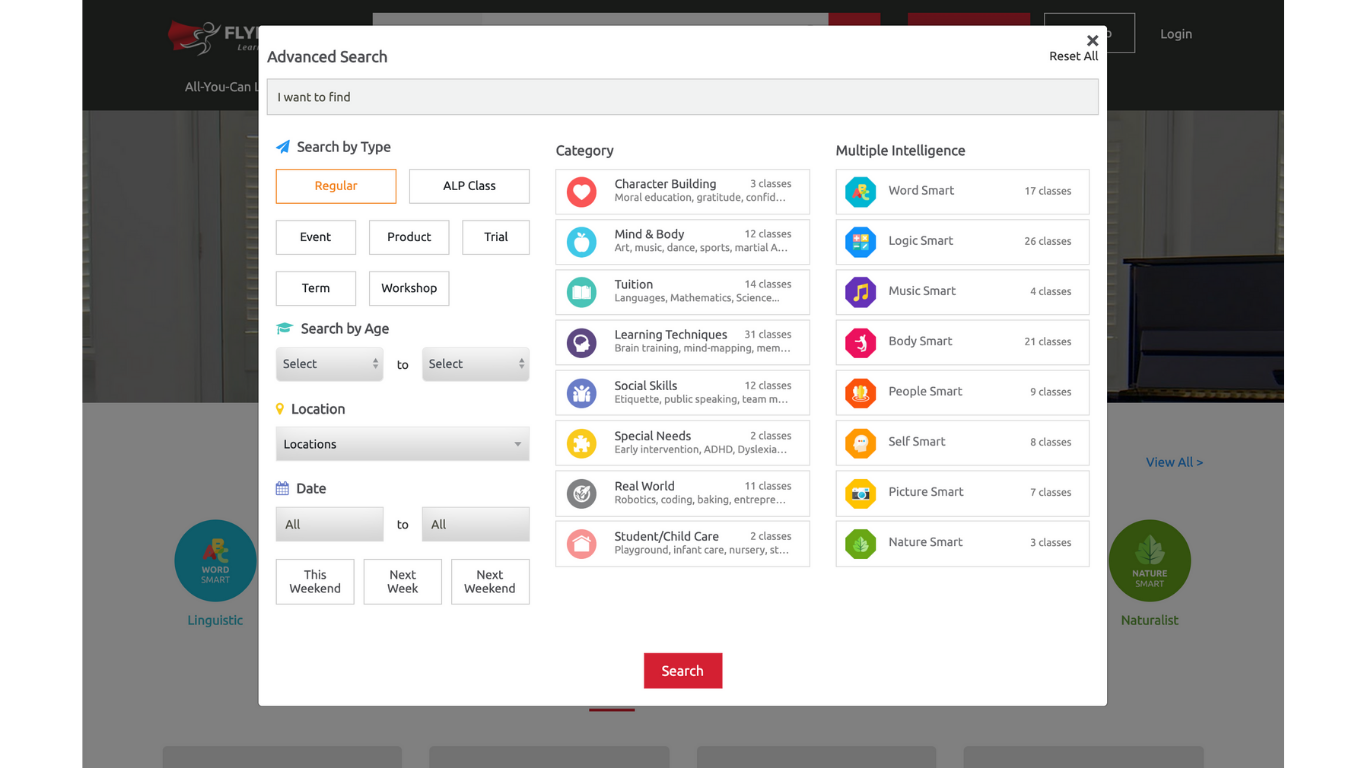Screen dimensions: 1366x768
Task: Open the maximum age Select dropdown
Action: point(475,364)
